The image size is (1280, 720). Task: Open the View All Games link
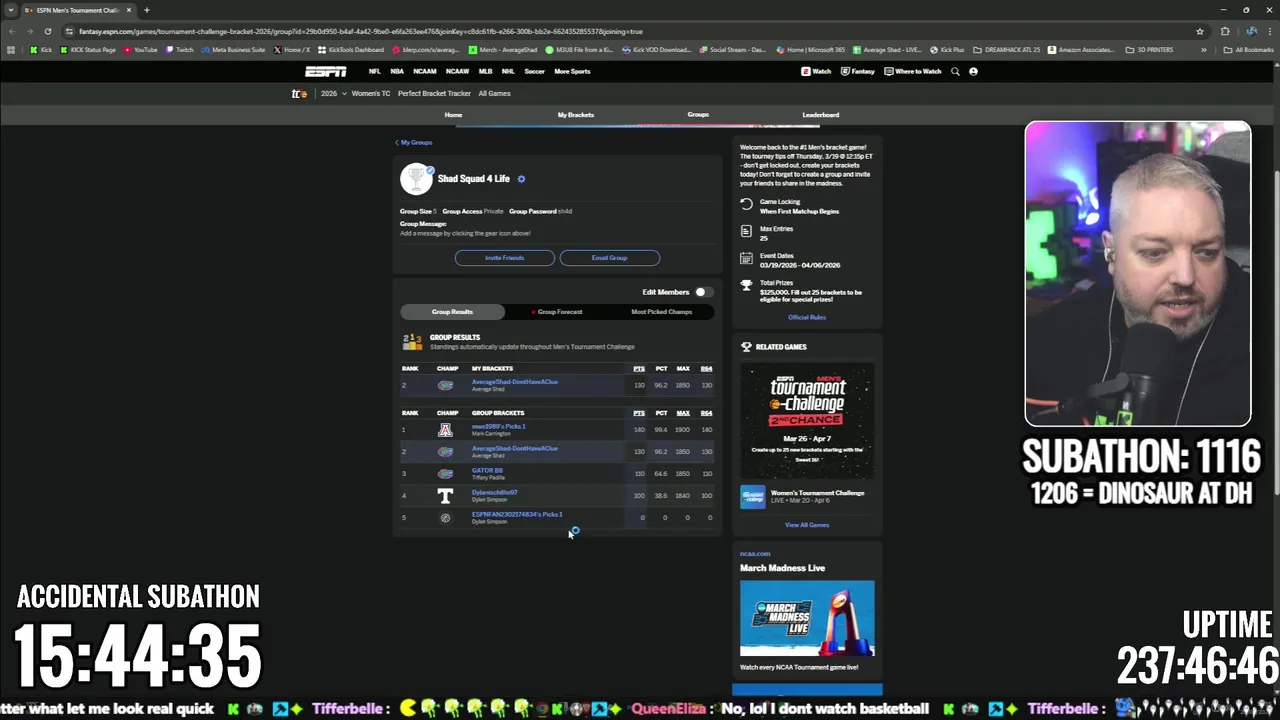point(807,525)
